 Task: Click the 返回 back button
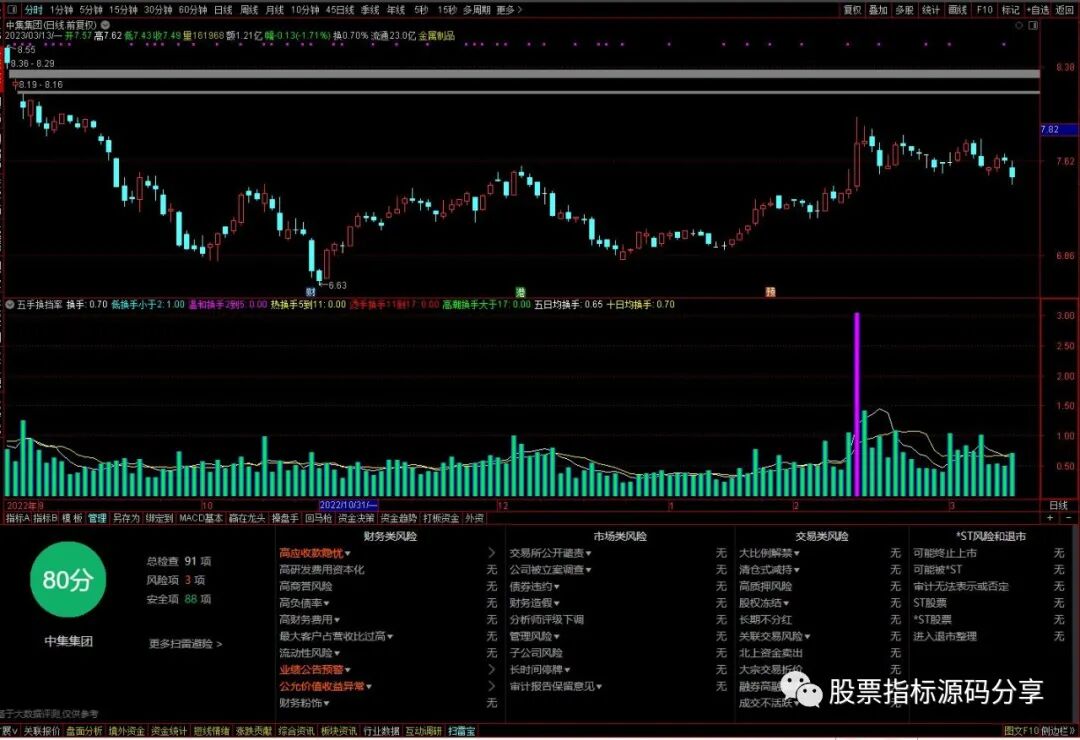[x=1064, y=10]
